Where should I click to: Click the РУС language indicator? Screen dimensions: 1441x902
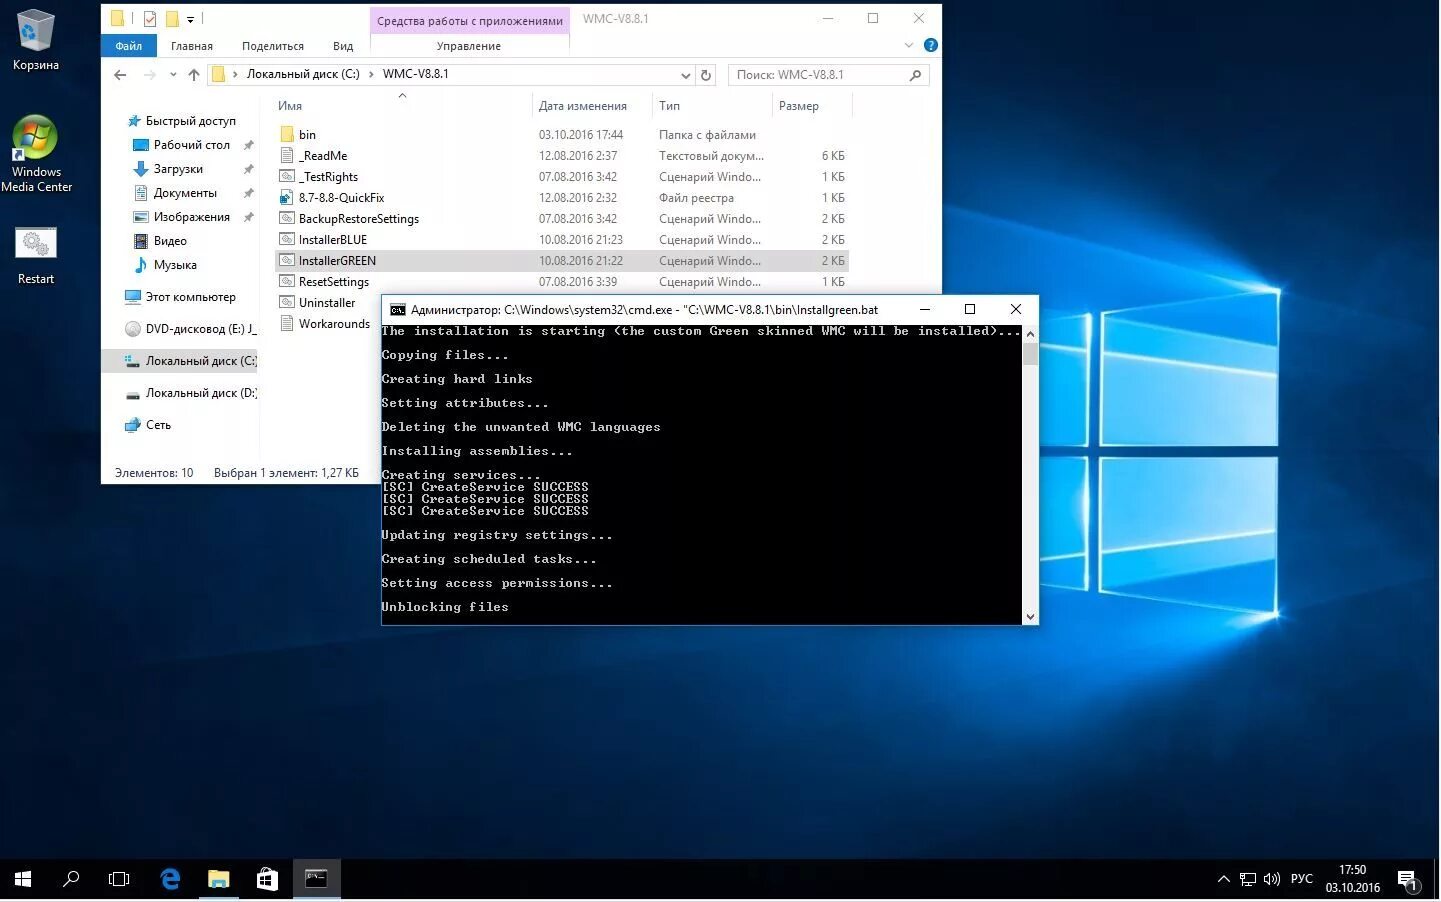1301,879
